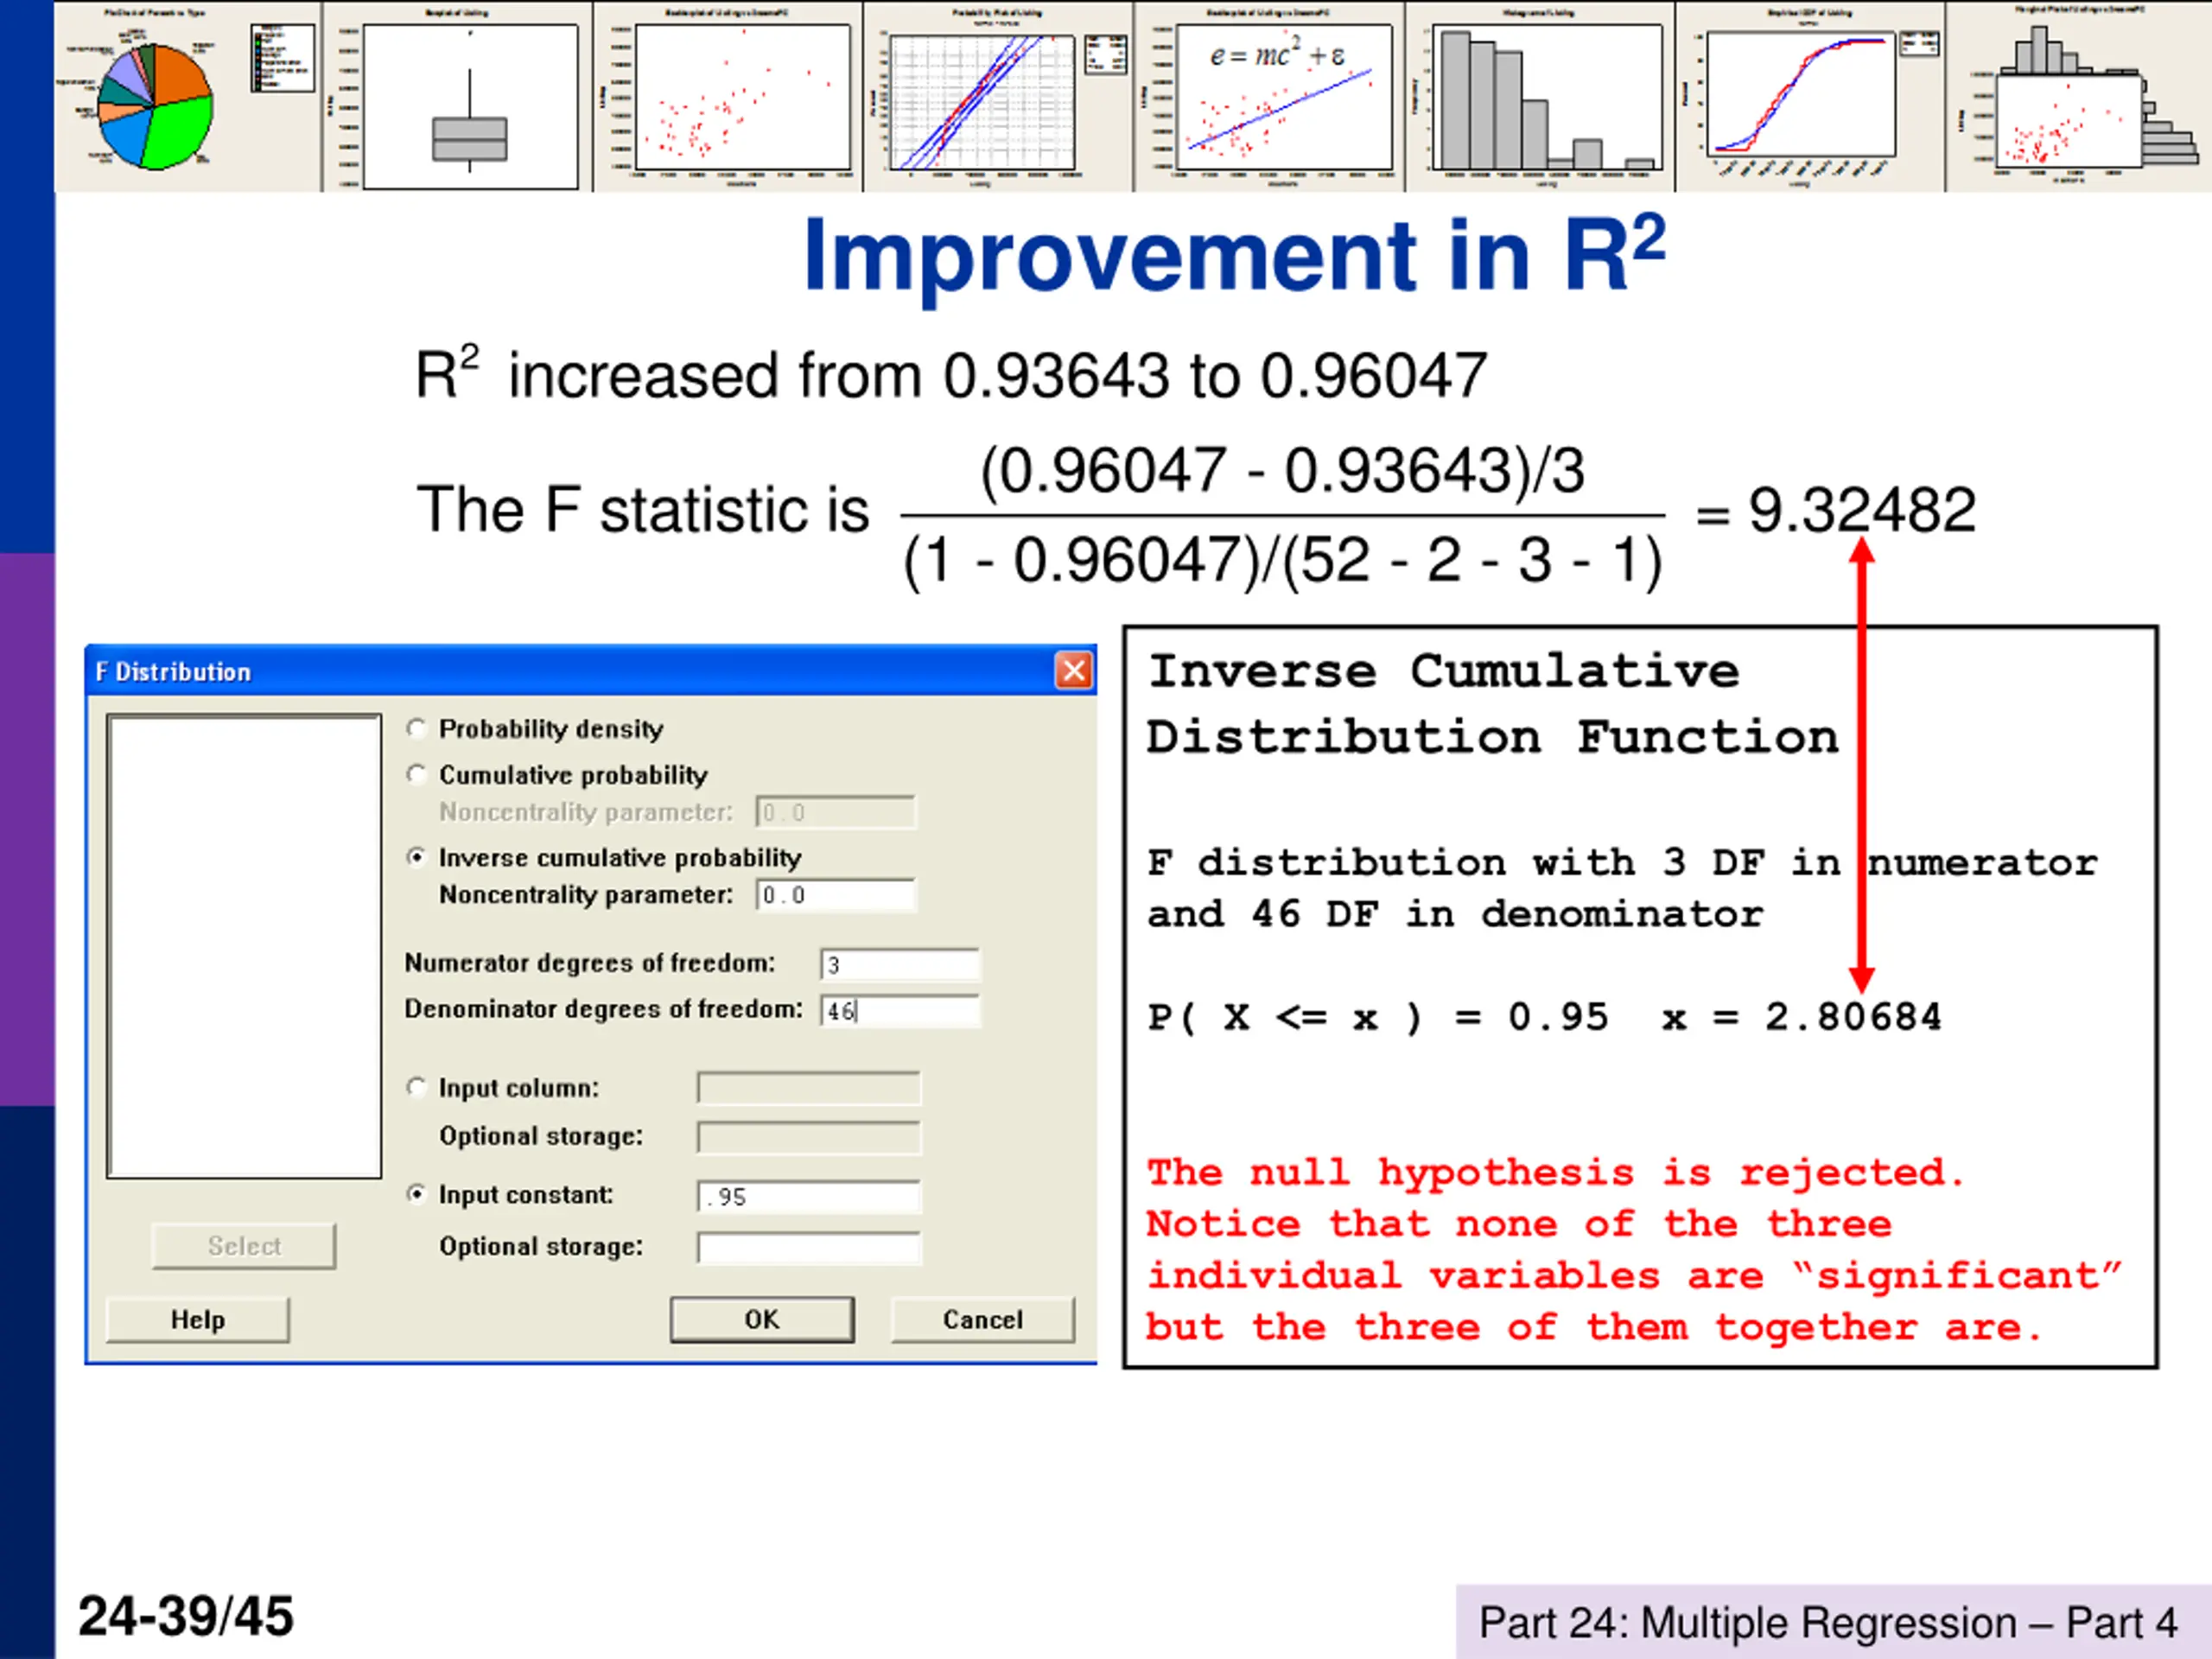Select the Inverse cumulative probability option

[x=416, y=858]
